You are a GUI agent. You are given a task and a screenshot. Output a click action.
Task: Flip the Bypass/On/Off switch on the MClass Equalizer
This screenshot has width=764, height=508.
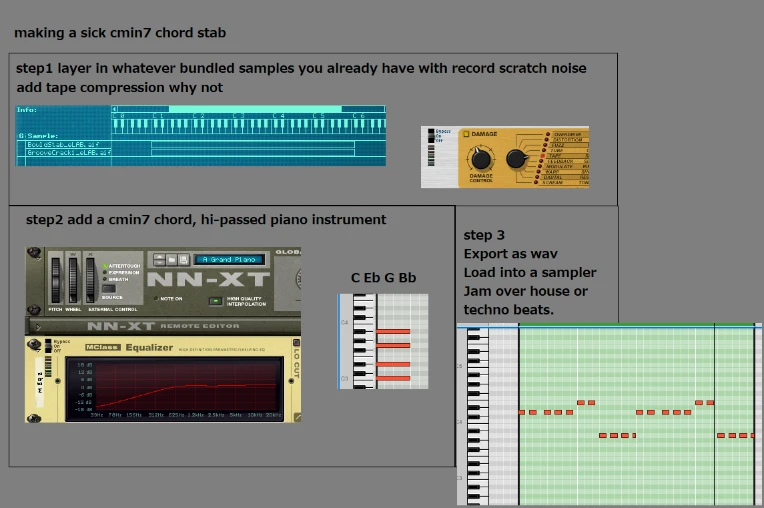coord(48,345)
